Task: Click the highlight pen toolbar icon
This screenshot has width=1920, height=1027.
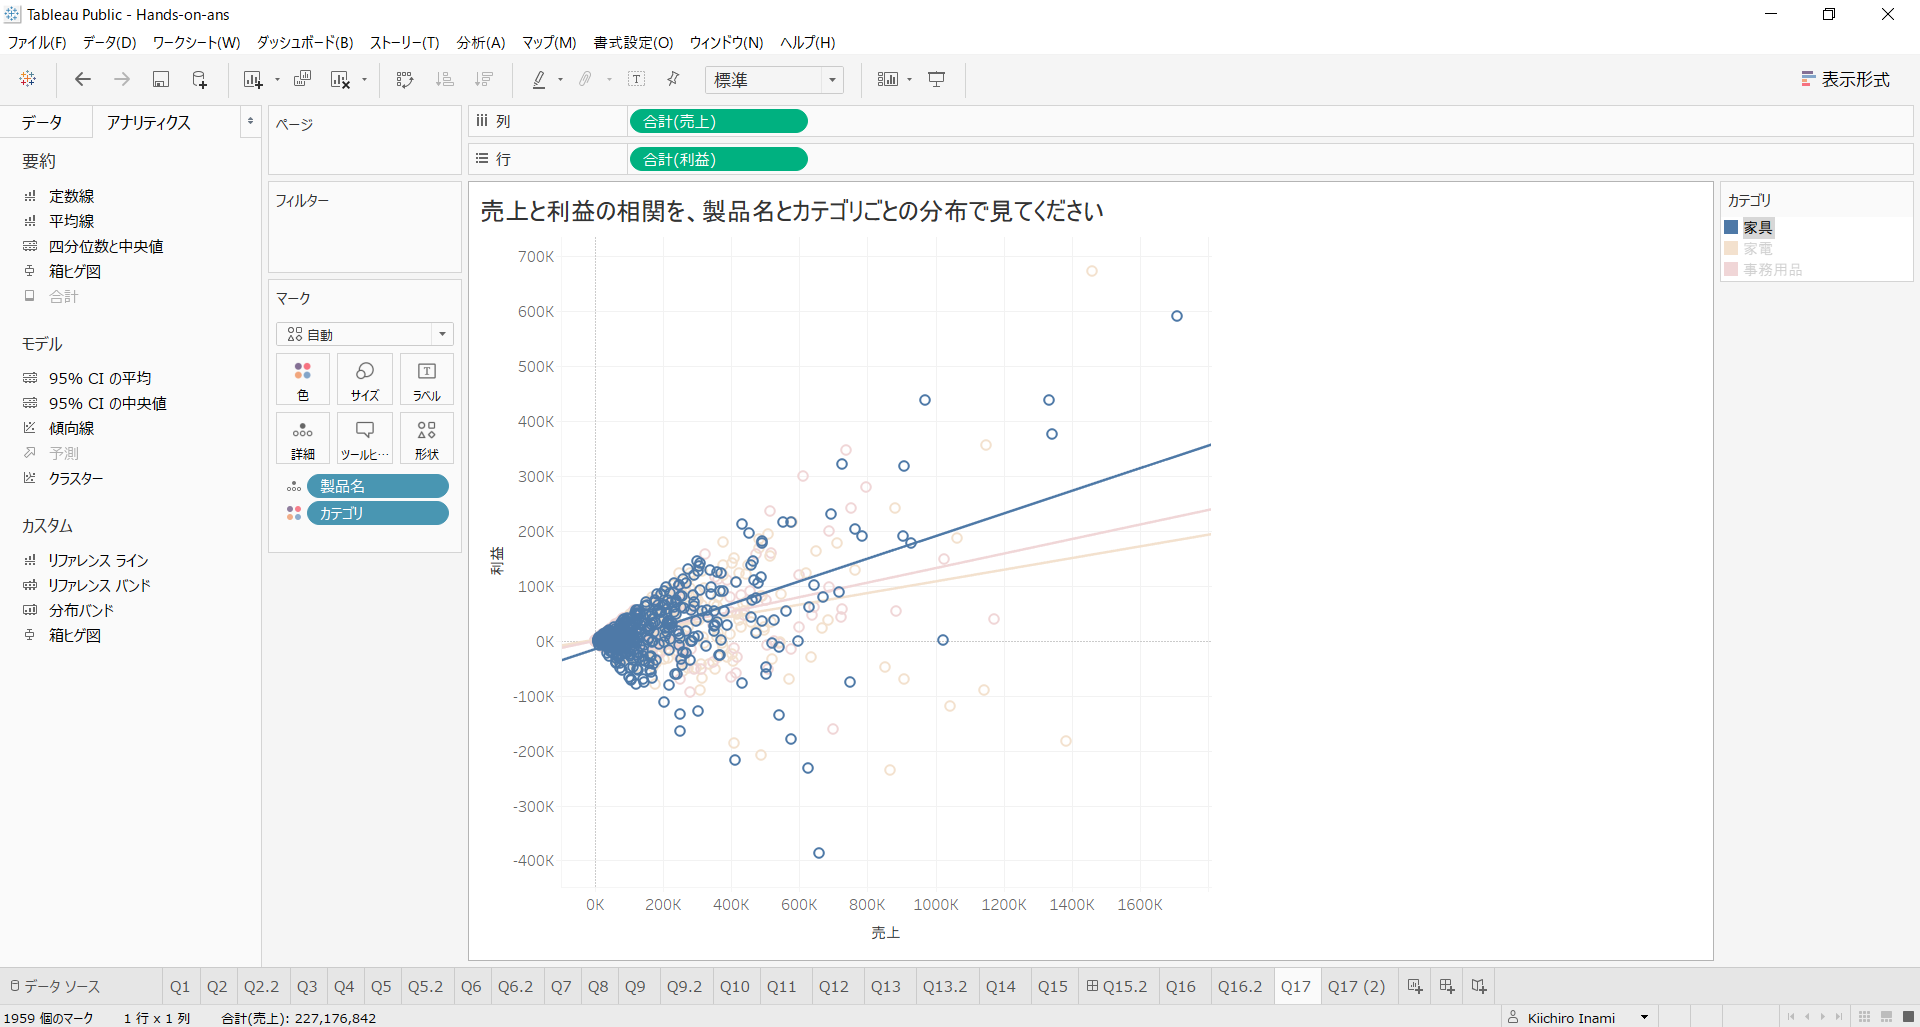Action: click(539, 79)
